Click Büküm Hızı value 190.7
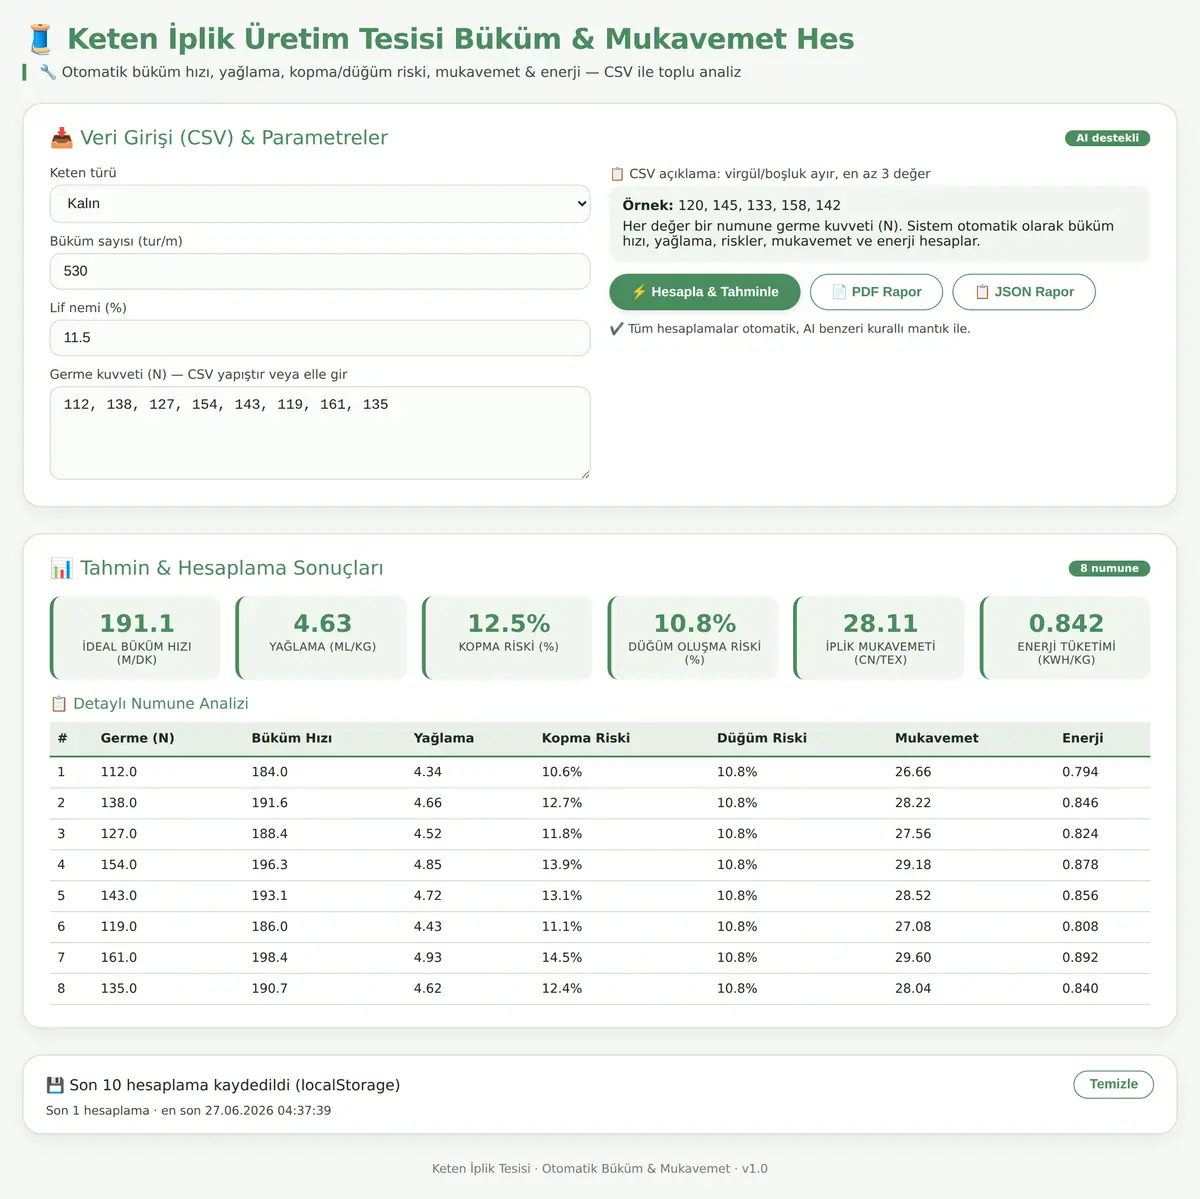 270,989
